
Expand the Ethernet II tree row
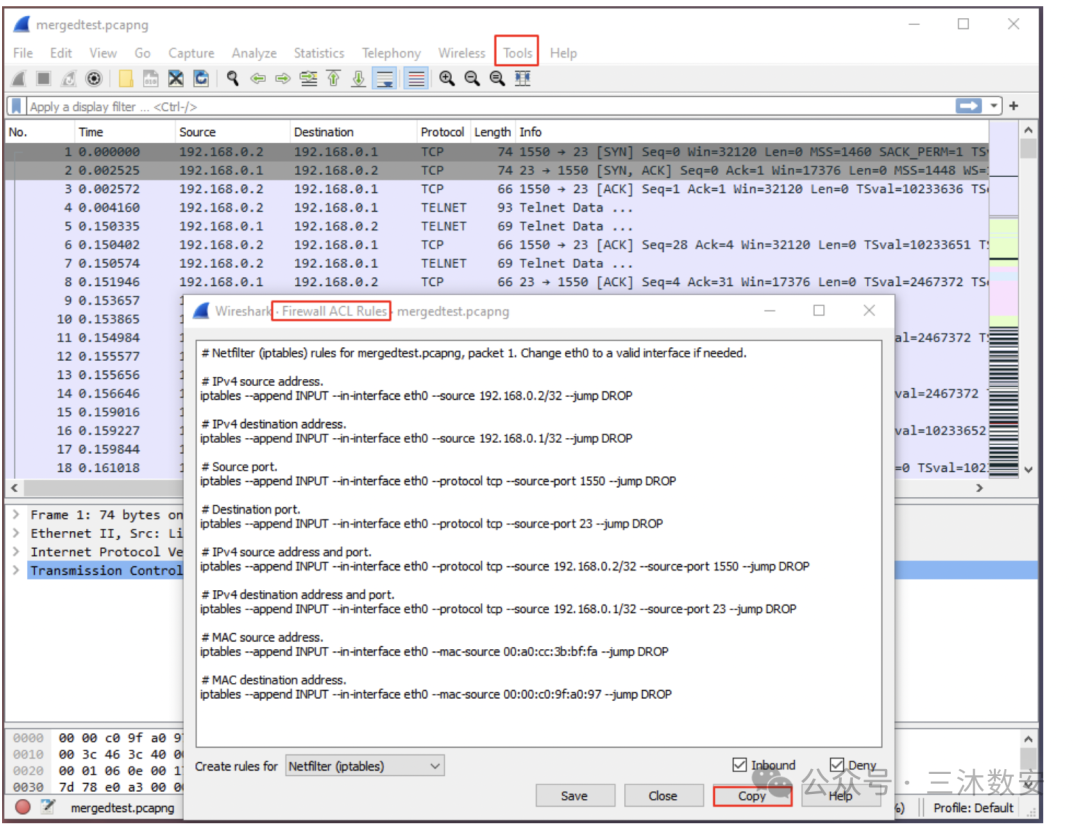15,533
